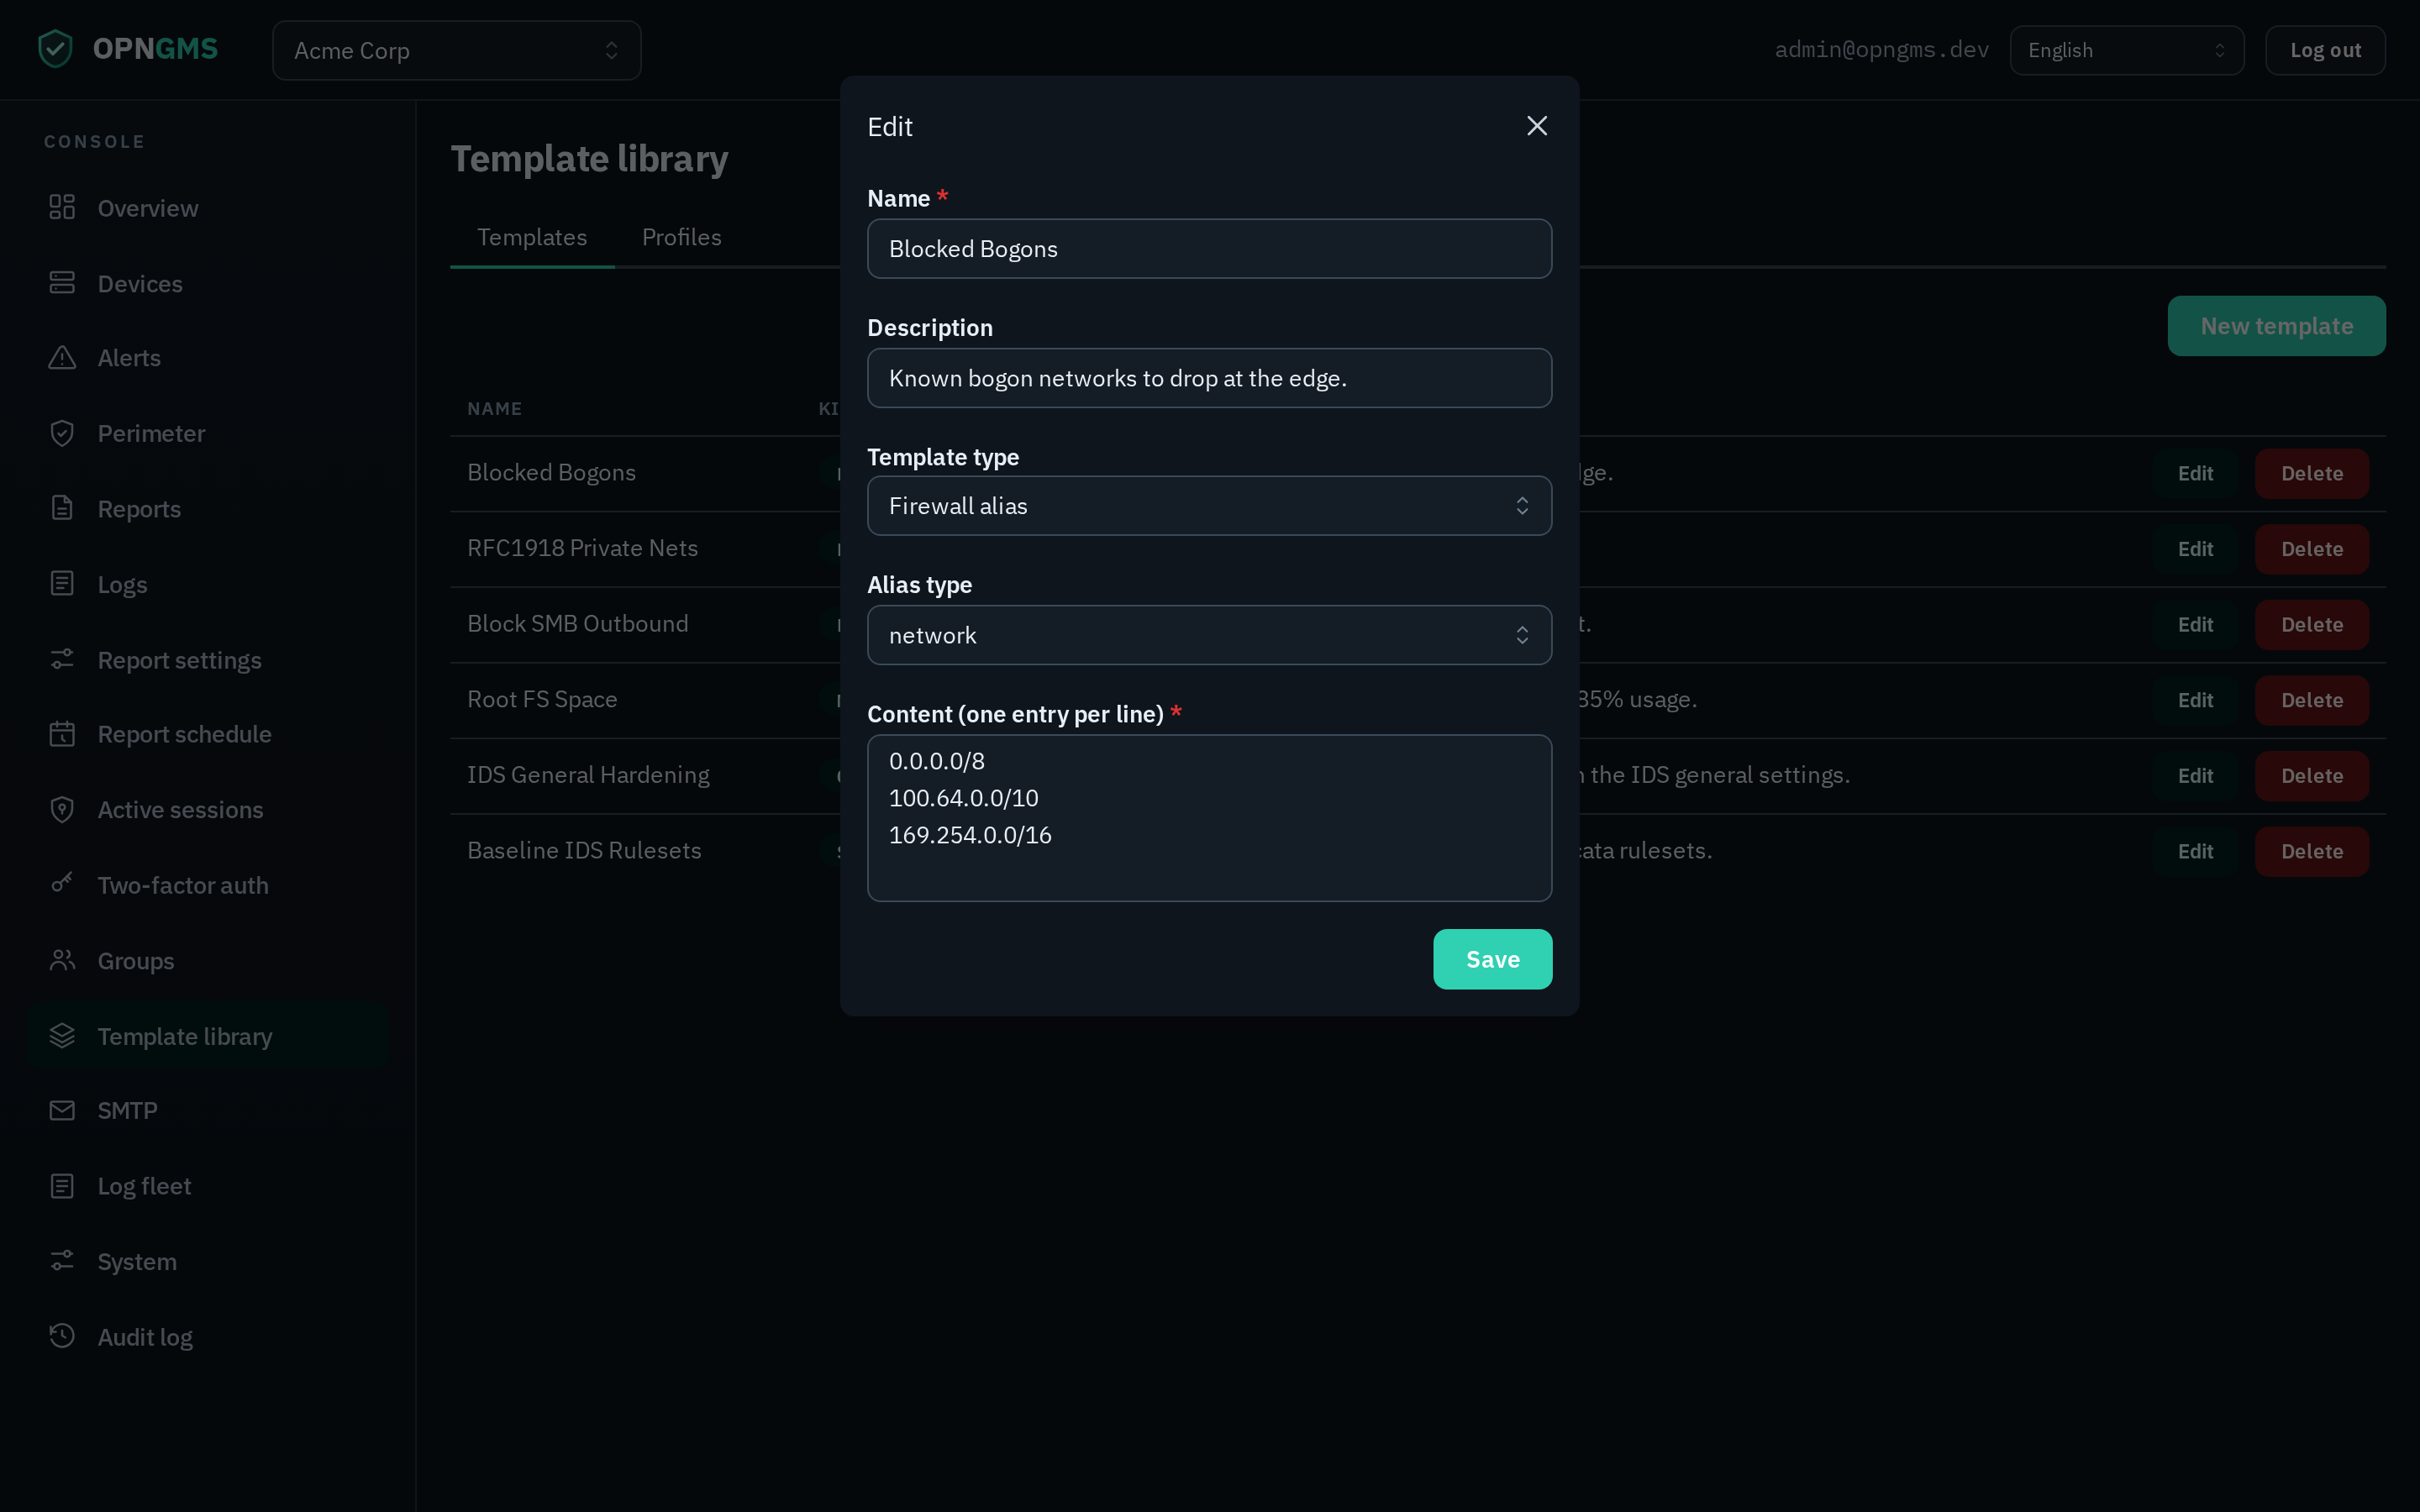This screenshot has width=2420, height=1512.
Task: Click the Two-factor auth key icon
Action: 62,884
